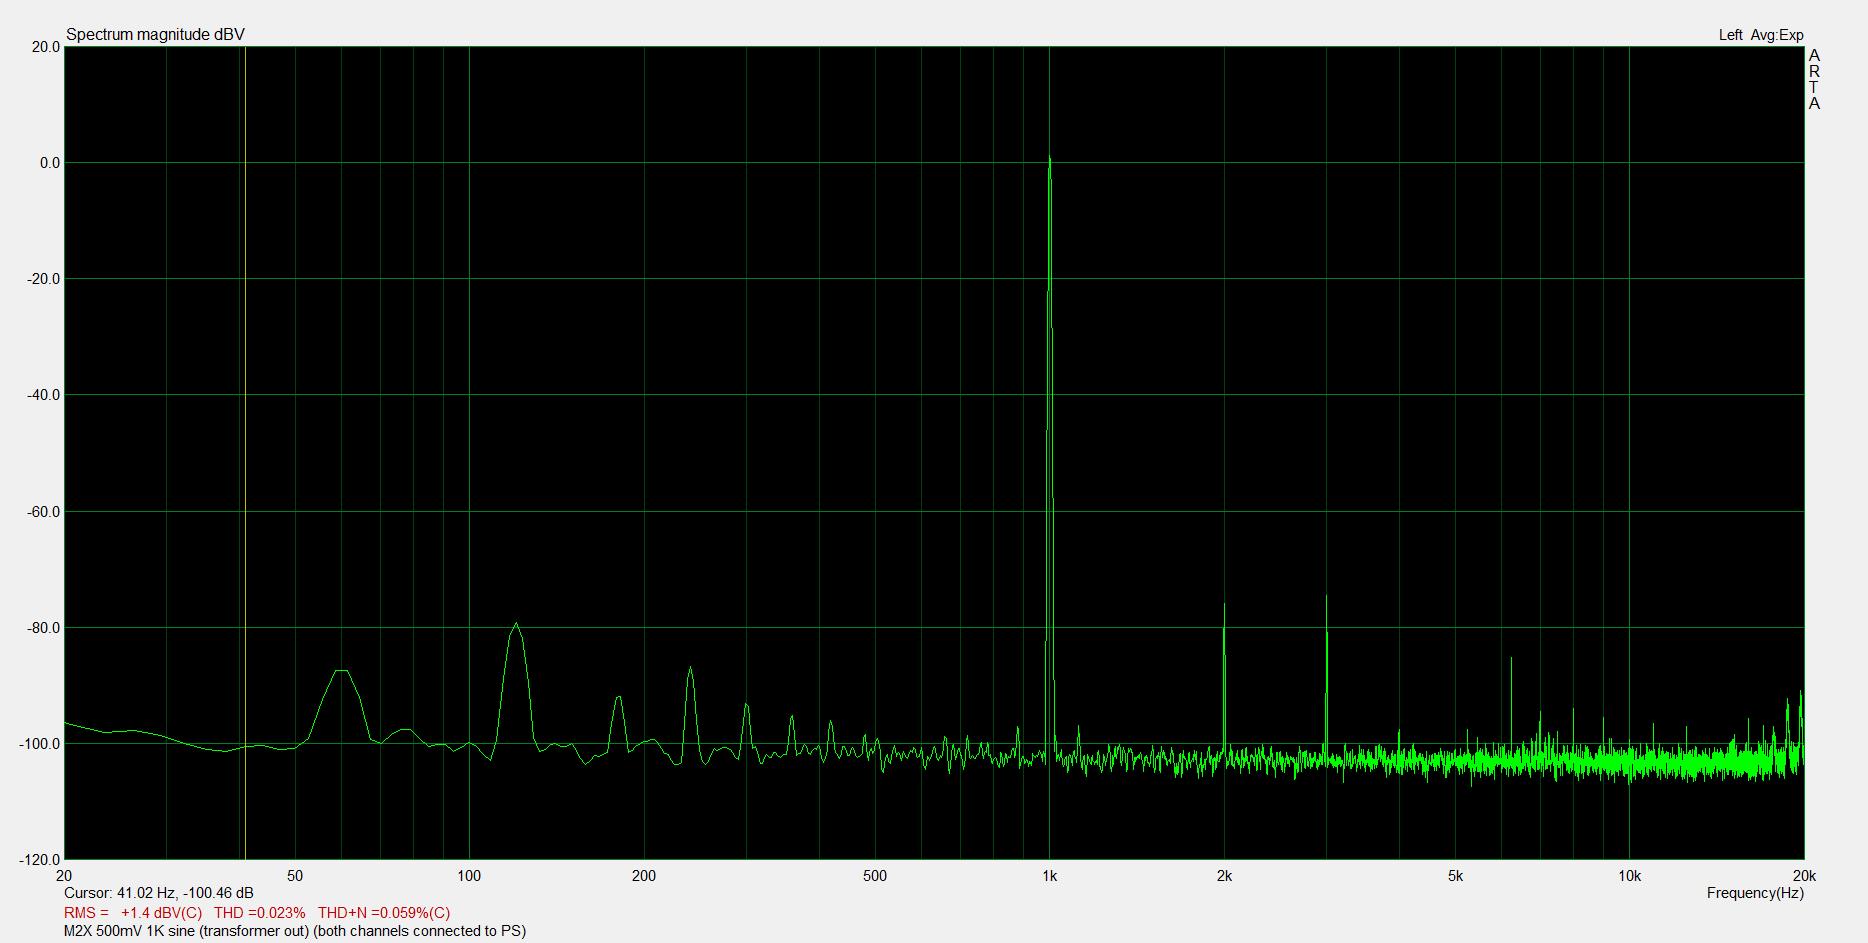The height and width of the screenshot is (943, 1868).
Task: Click the '100' frequency axis label
Action: 469,876
